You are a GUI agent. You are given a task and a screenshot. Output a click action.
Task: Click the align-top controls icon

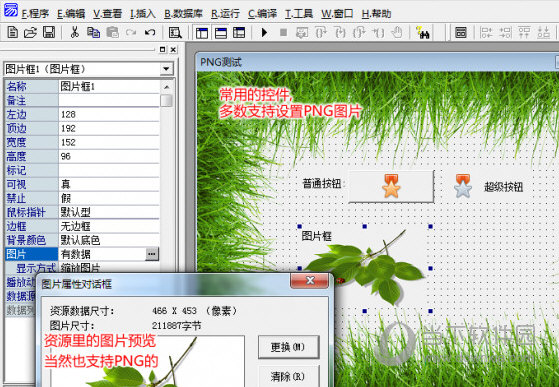[x=524, y=33]
